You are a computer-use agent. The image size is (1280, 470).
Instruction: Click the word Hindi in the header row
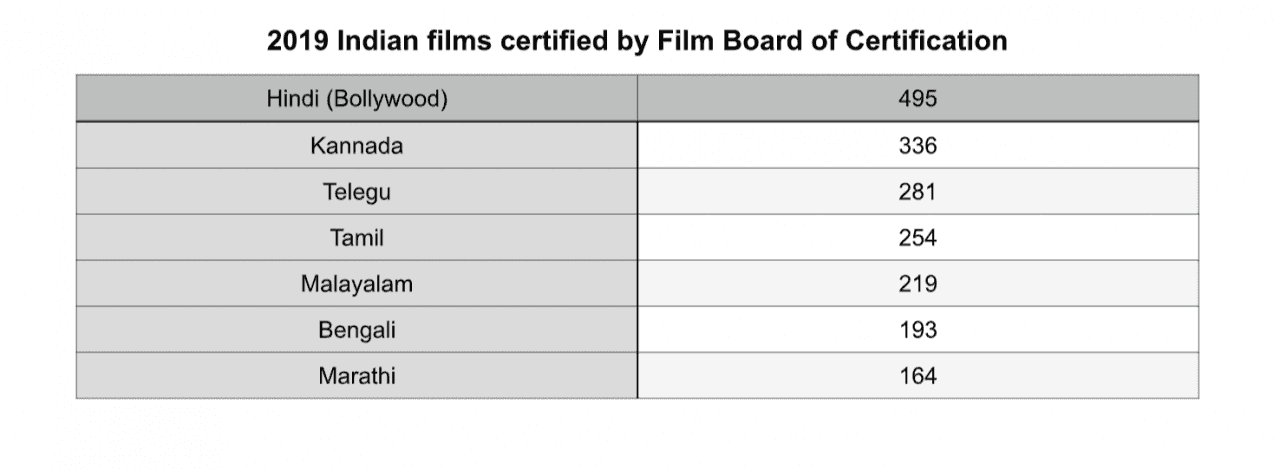291,99
